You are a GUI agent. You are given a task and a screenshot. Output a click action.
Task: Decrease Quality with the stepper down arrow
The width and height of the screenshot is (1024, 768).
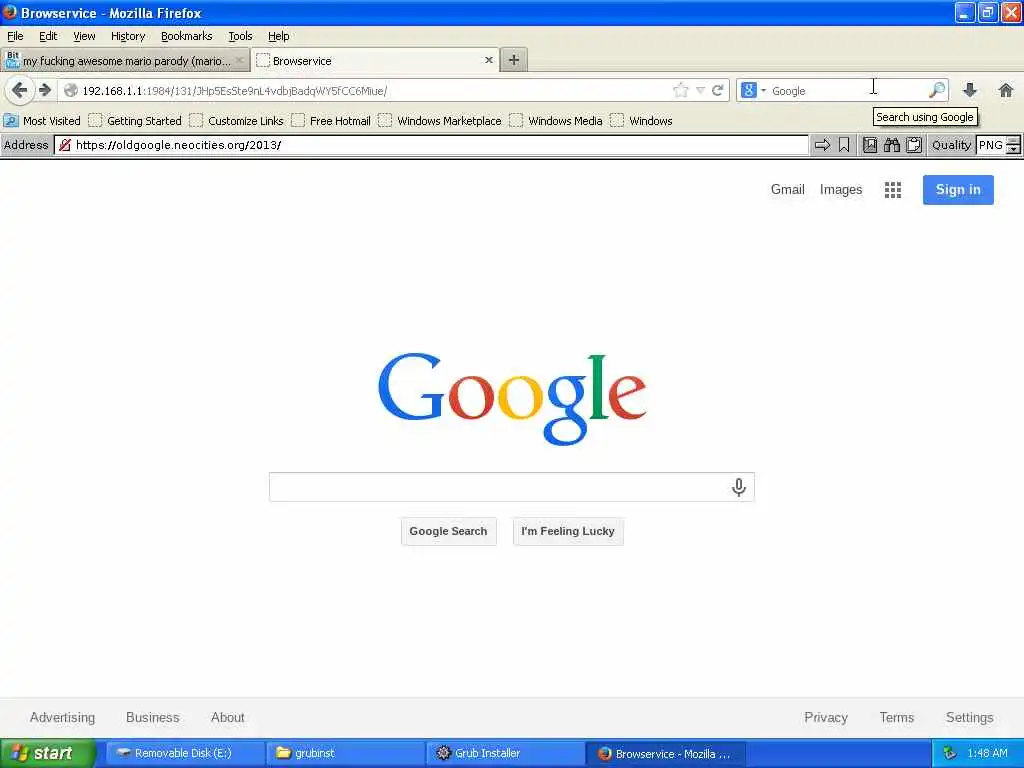[1013, 150]
